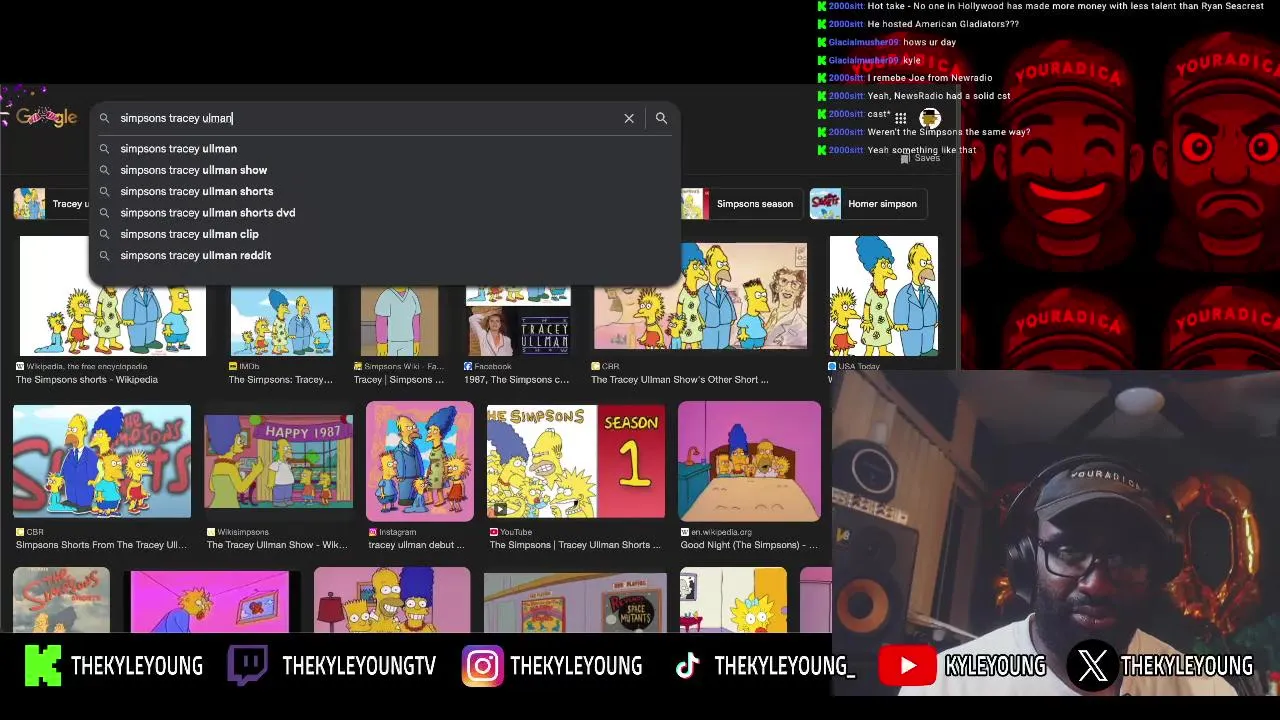
Task: Open the Saves link
Action: [x=921, y=158]
